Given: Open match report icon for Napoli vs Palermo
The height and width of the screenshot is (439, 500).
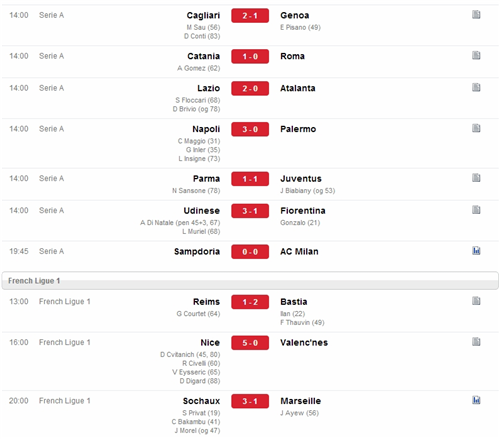Looking at the screenshot, I should click(476, 128).
